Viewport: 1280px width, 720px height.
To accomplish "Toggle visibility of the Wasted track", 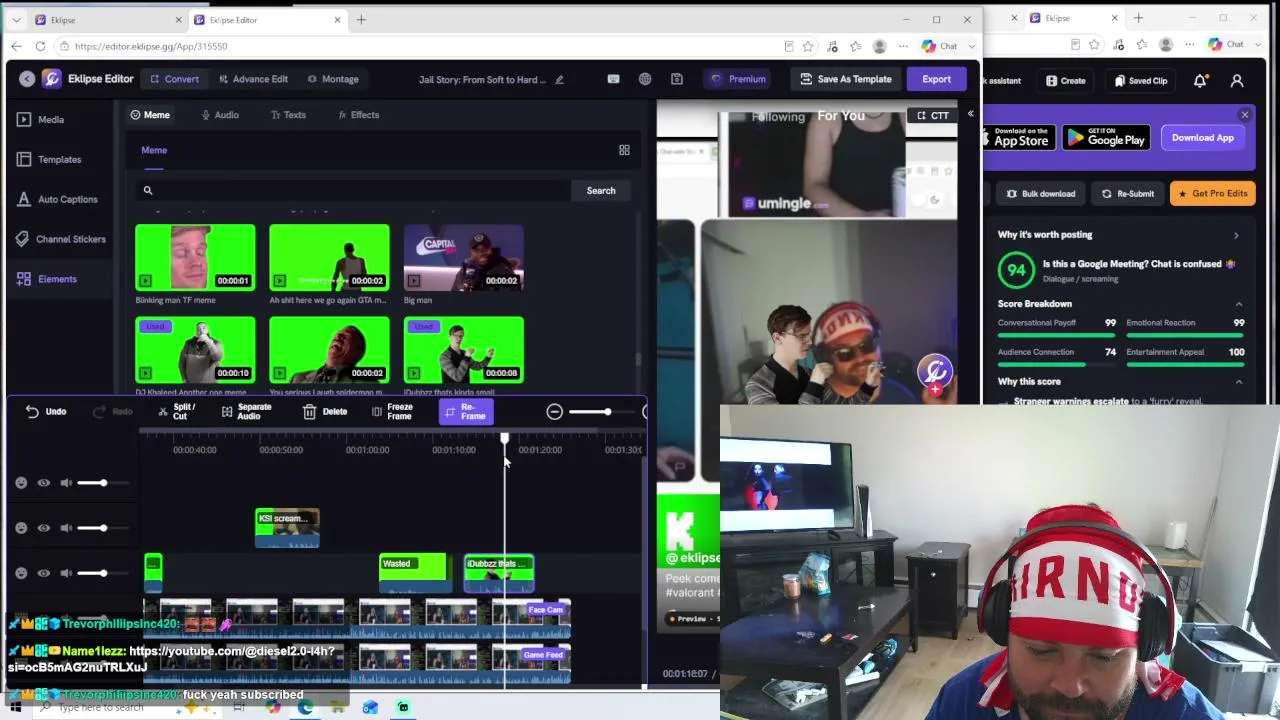I will click(44, 573).
